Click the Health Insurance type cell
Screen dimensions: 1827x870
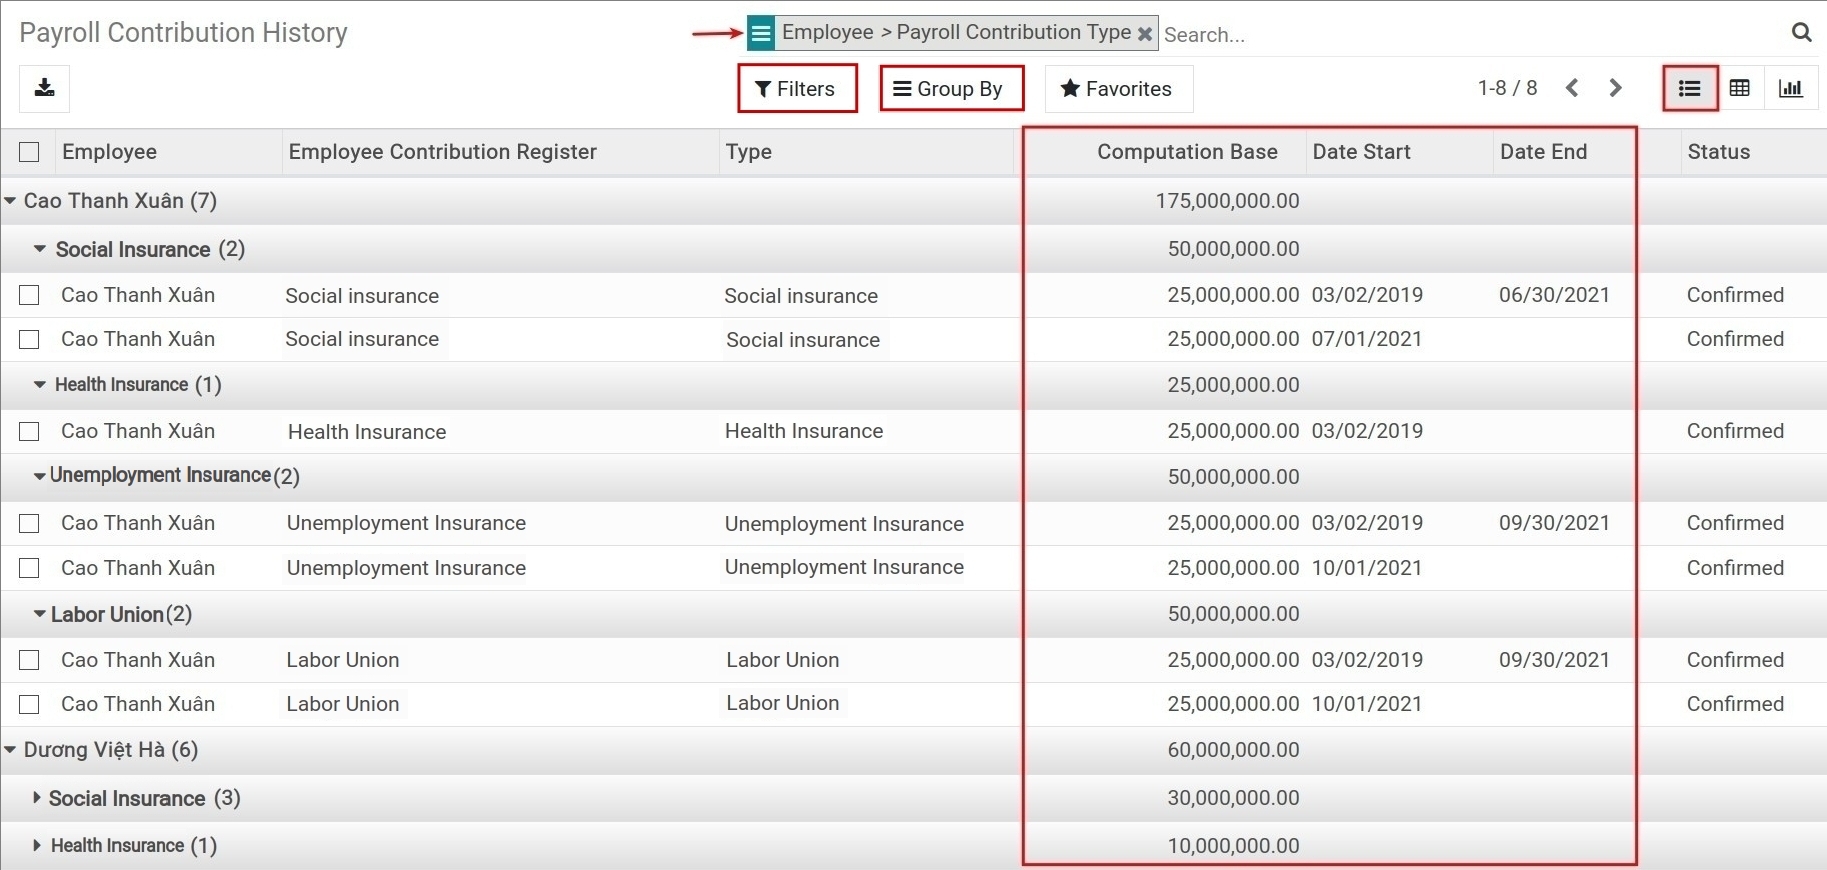click(x=804, y=431)
